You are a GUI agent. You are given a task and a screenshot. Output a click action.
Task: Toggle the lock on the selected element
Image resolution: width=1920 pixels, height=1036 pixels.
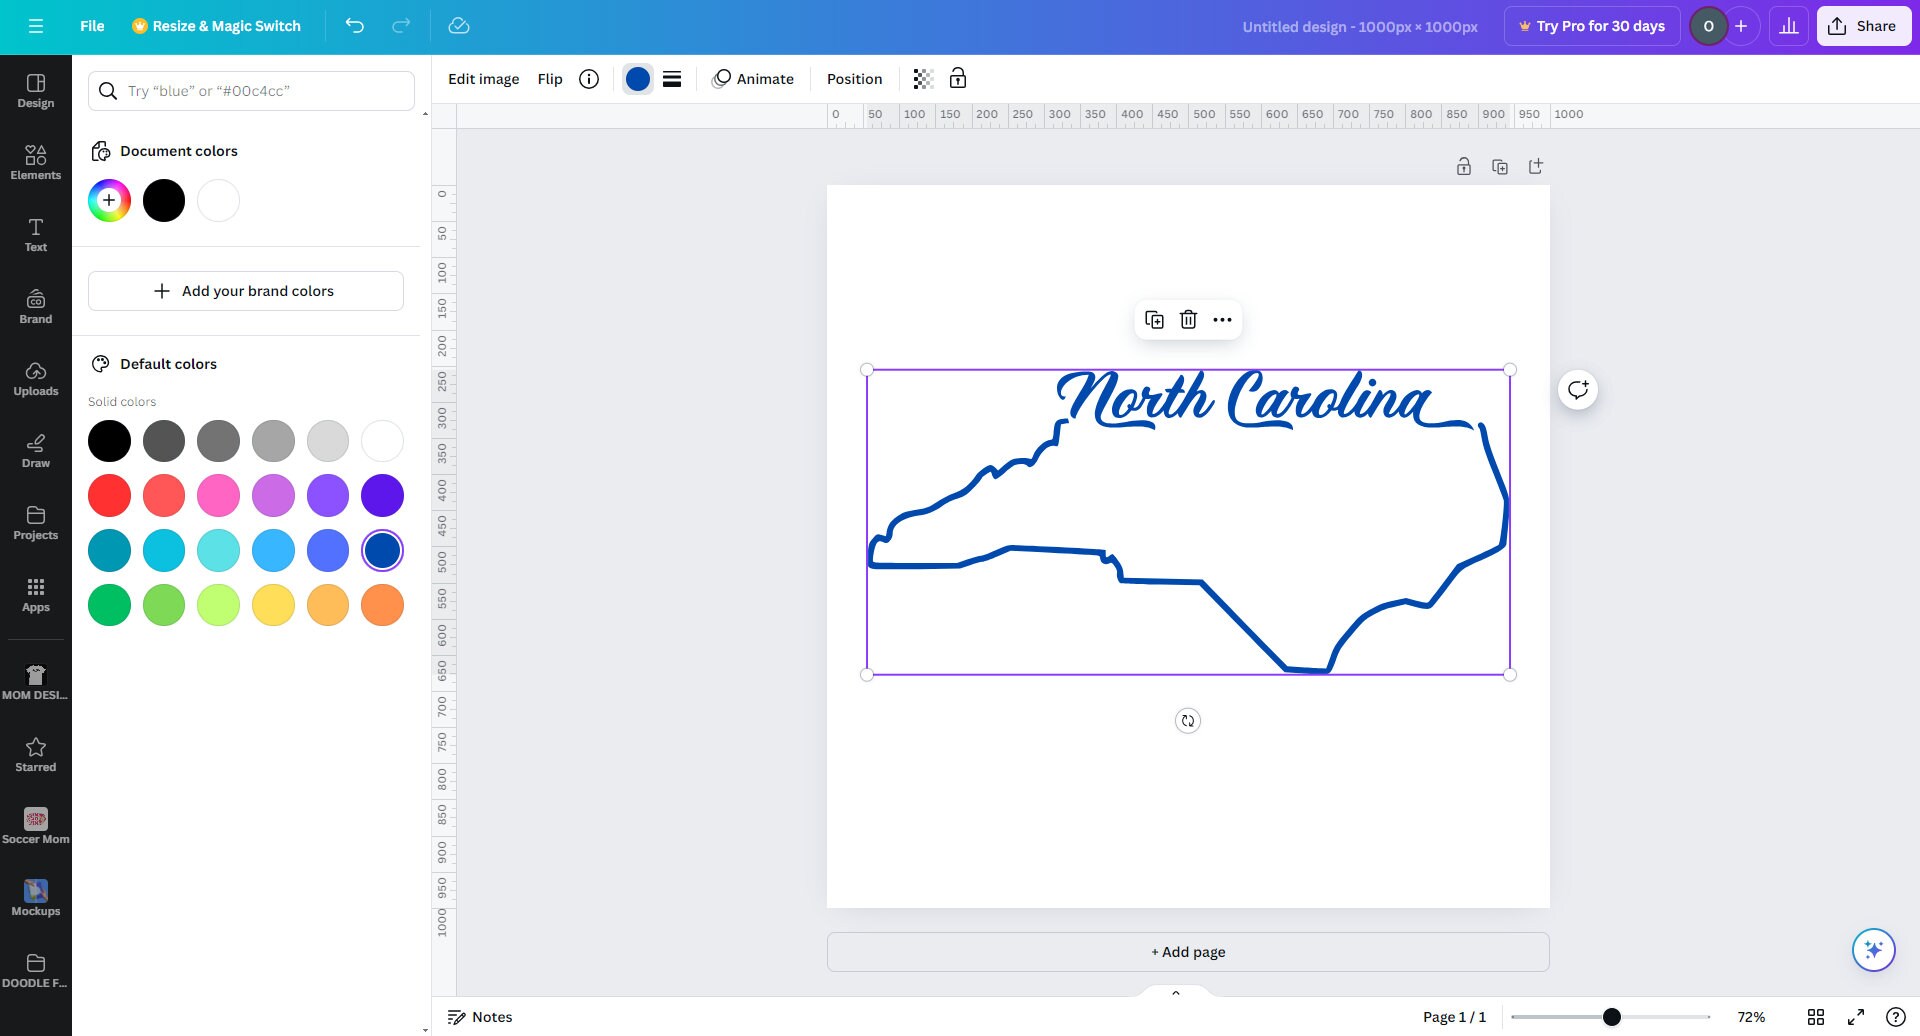pyautogui.click(x=957, y=78)
